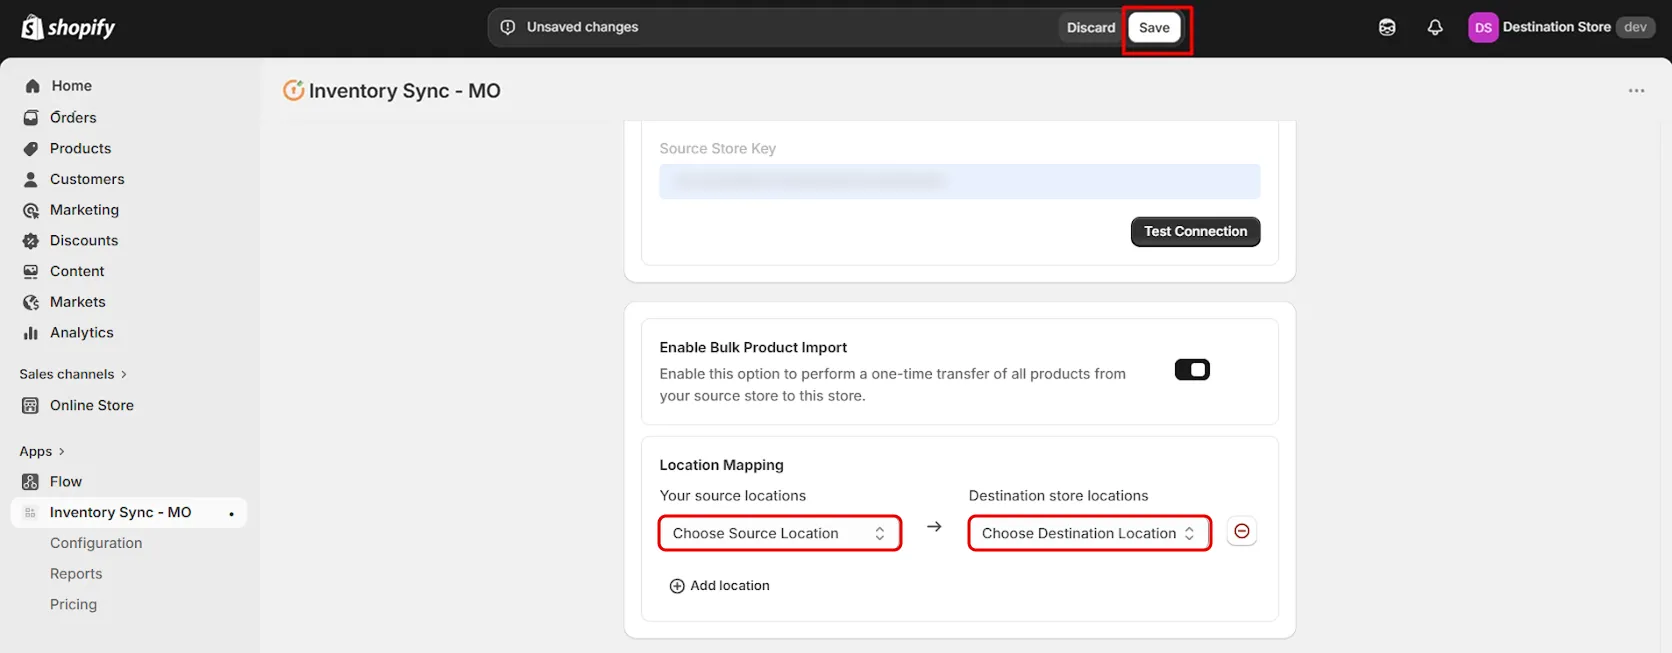Open Choose Source Location dropdown

[x=780, y=534]
